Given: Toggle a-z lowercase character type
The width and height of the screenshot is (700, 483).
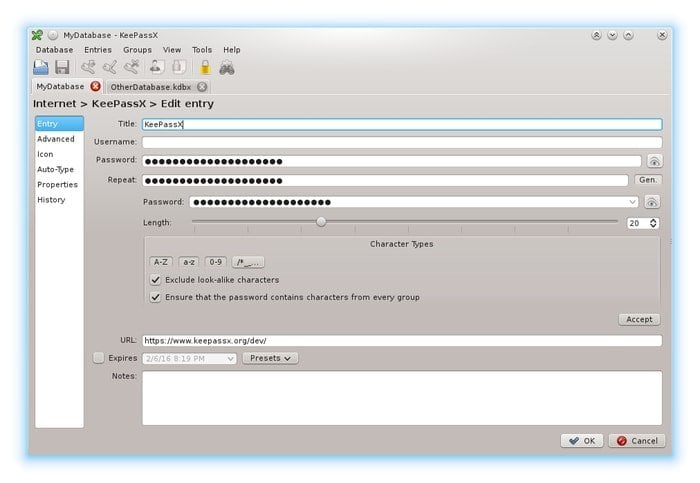Looking at the screenshot, I should [189, 262].
